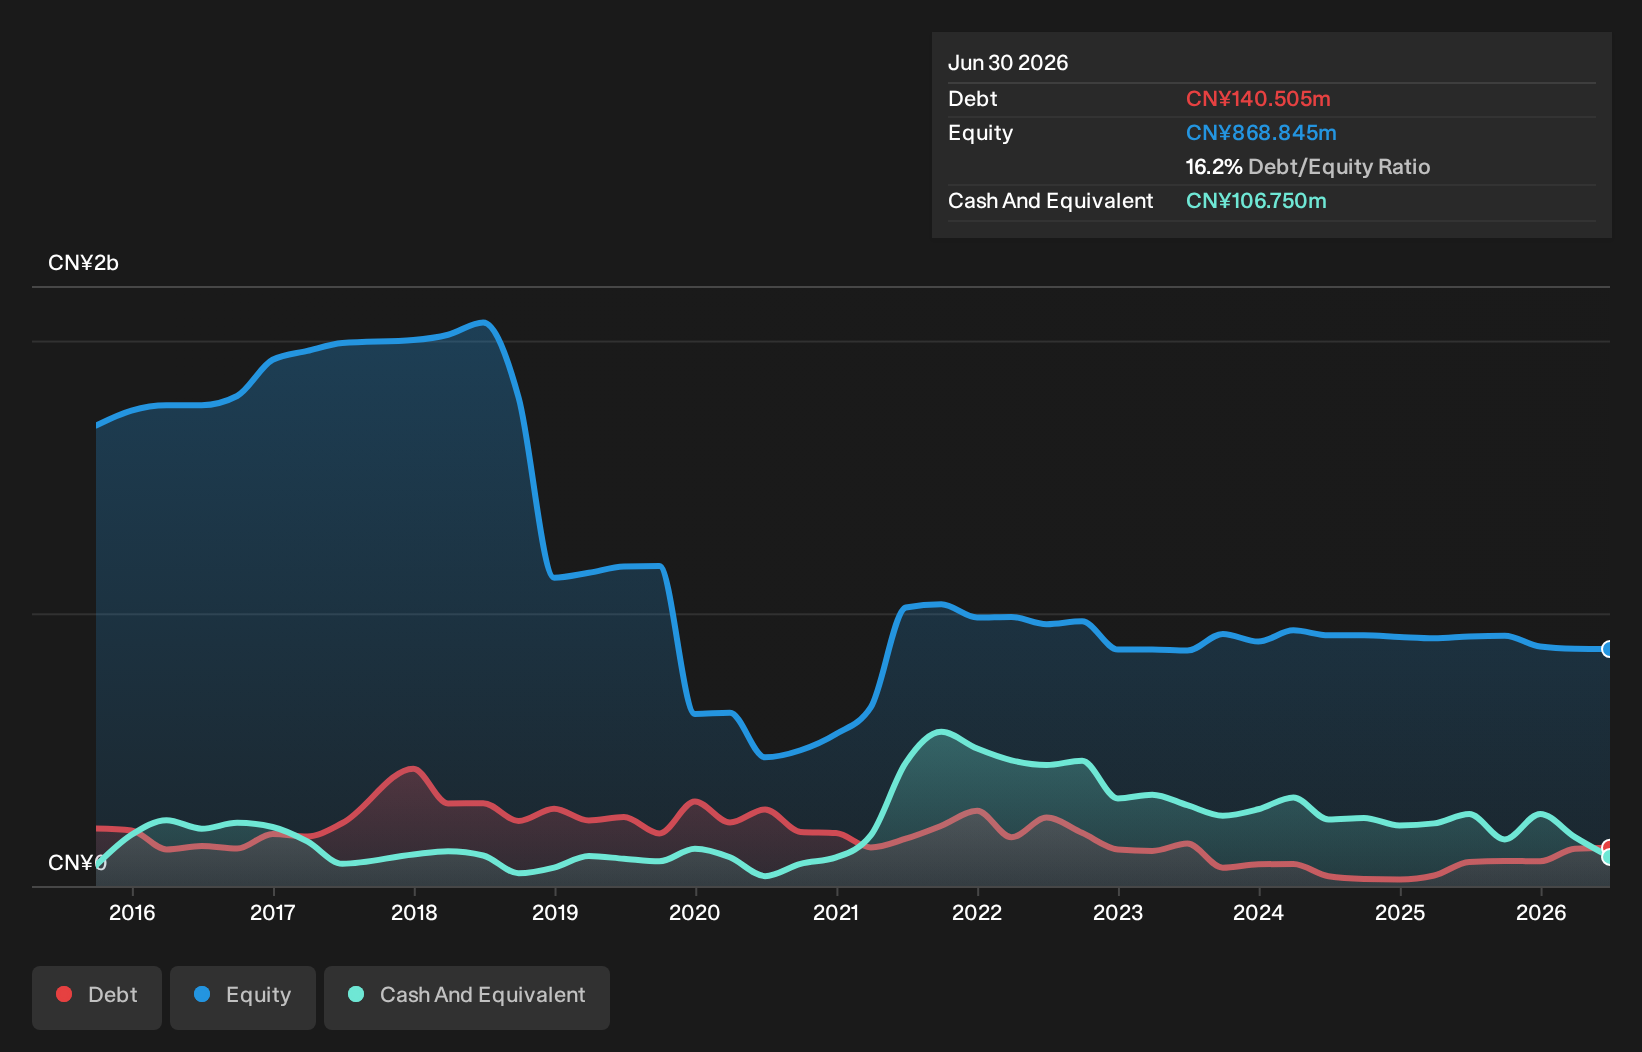Click the 2025 x-axis year label

(x=1400, y=912)
